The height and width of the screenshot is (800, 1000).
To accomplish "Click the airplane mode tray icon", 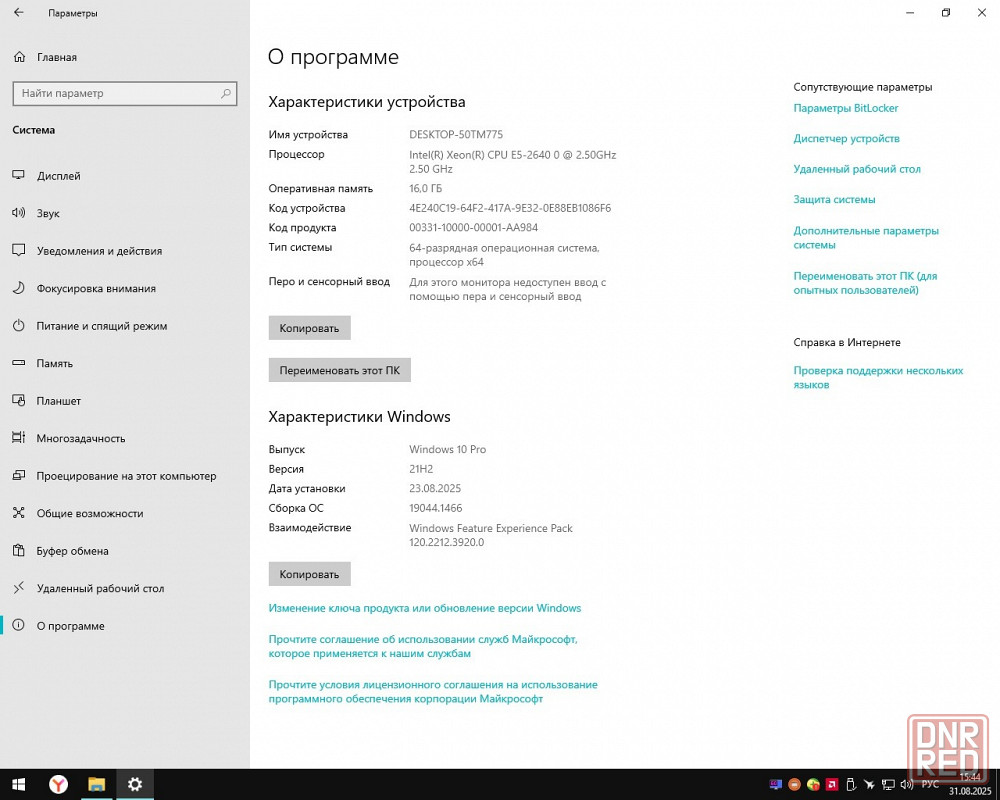I will click(x=870, y=785).
